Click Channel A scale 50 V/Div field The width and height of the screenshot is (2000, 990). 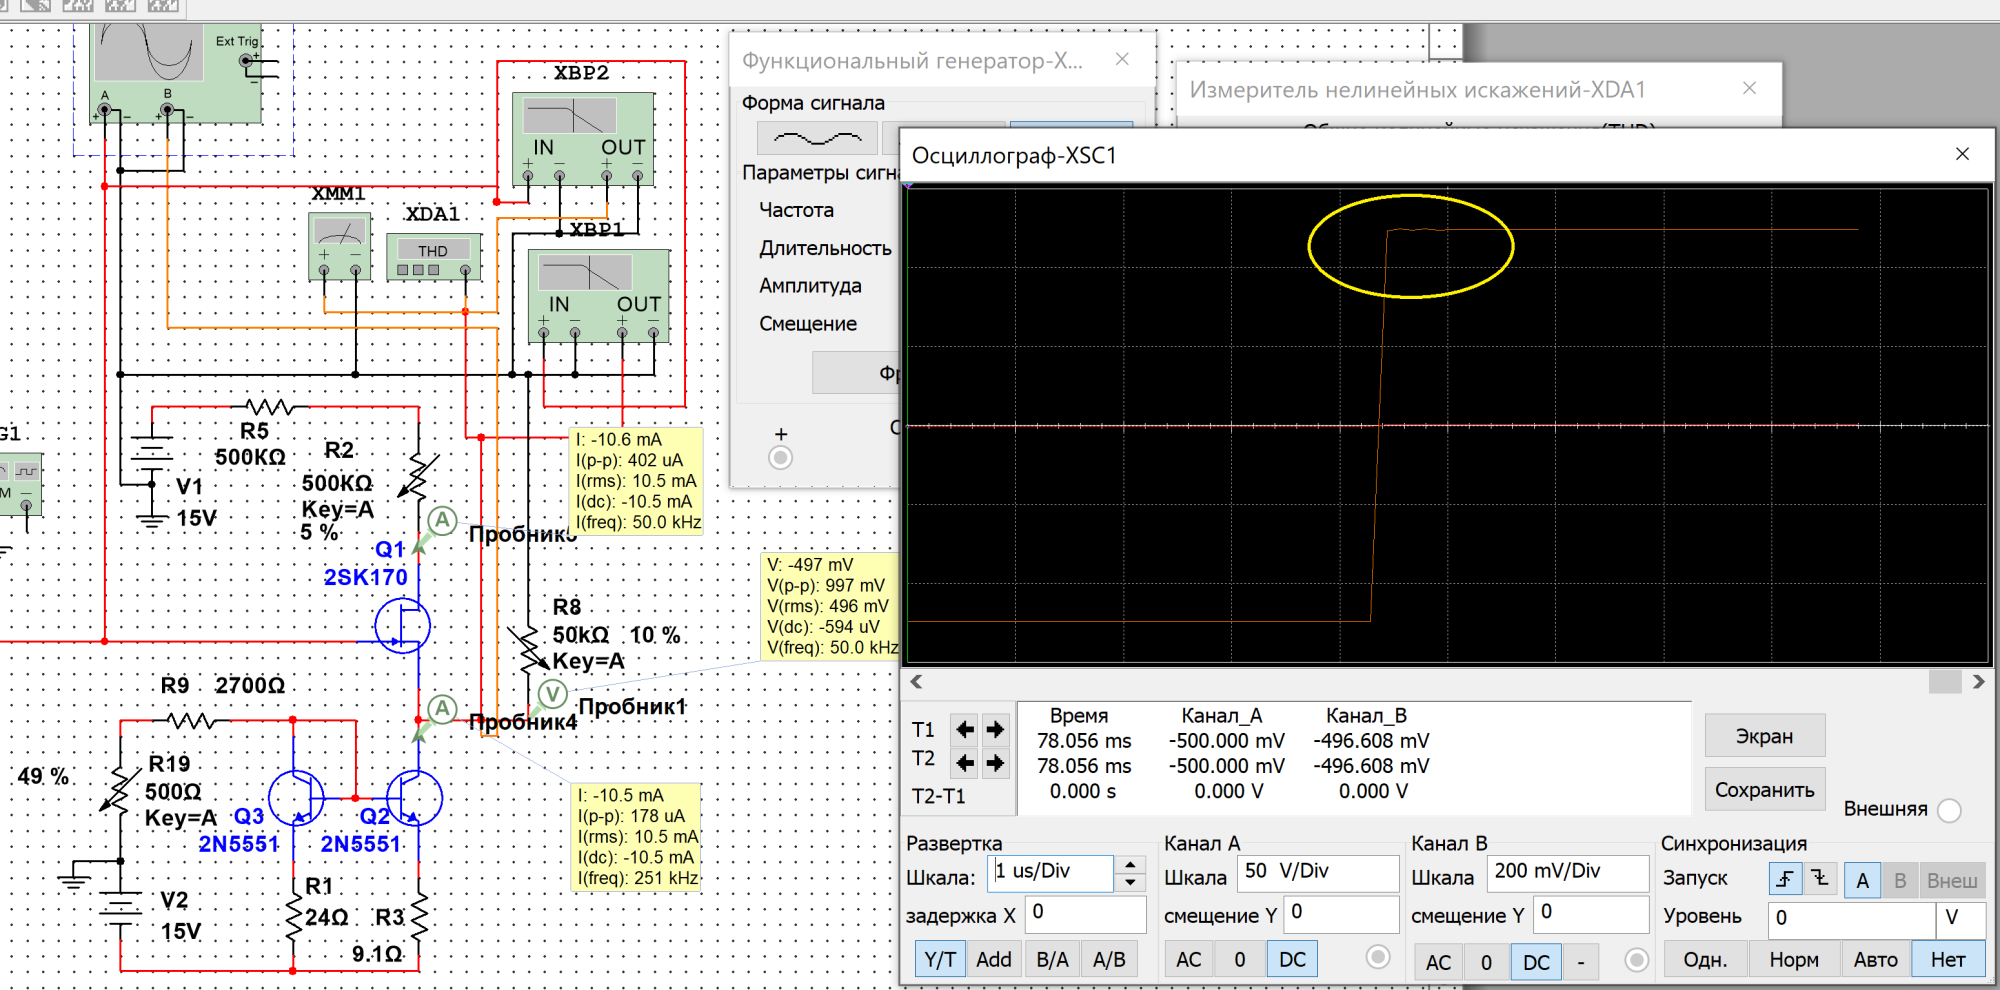coord(1318,873)
